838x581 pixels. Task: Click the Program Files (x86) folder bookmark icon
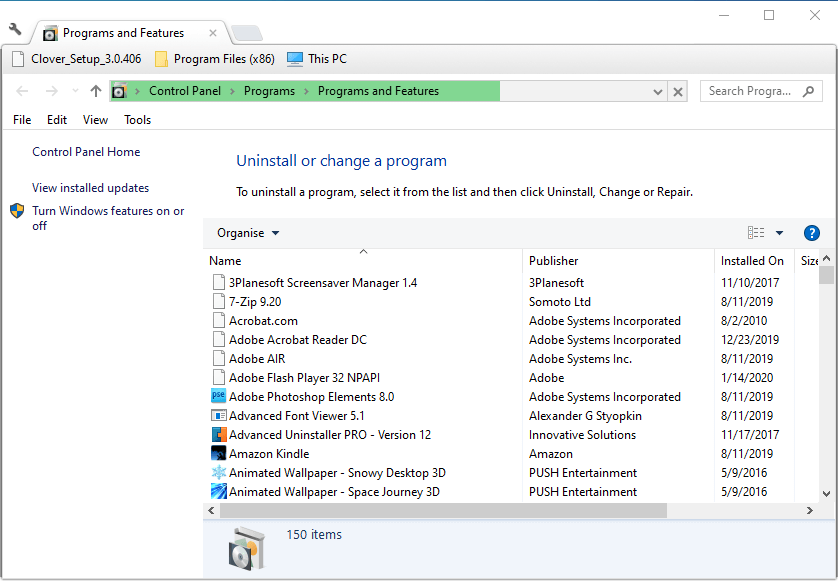[x=162, y=58]
